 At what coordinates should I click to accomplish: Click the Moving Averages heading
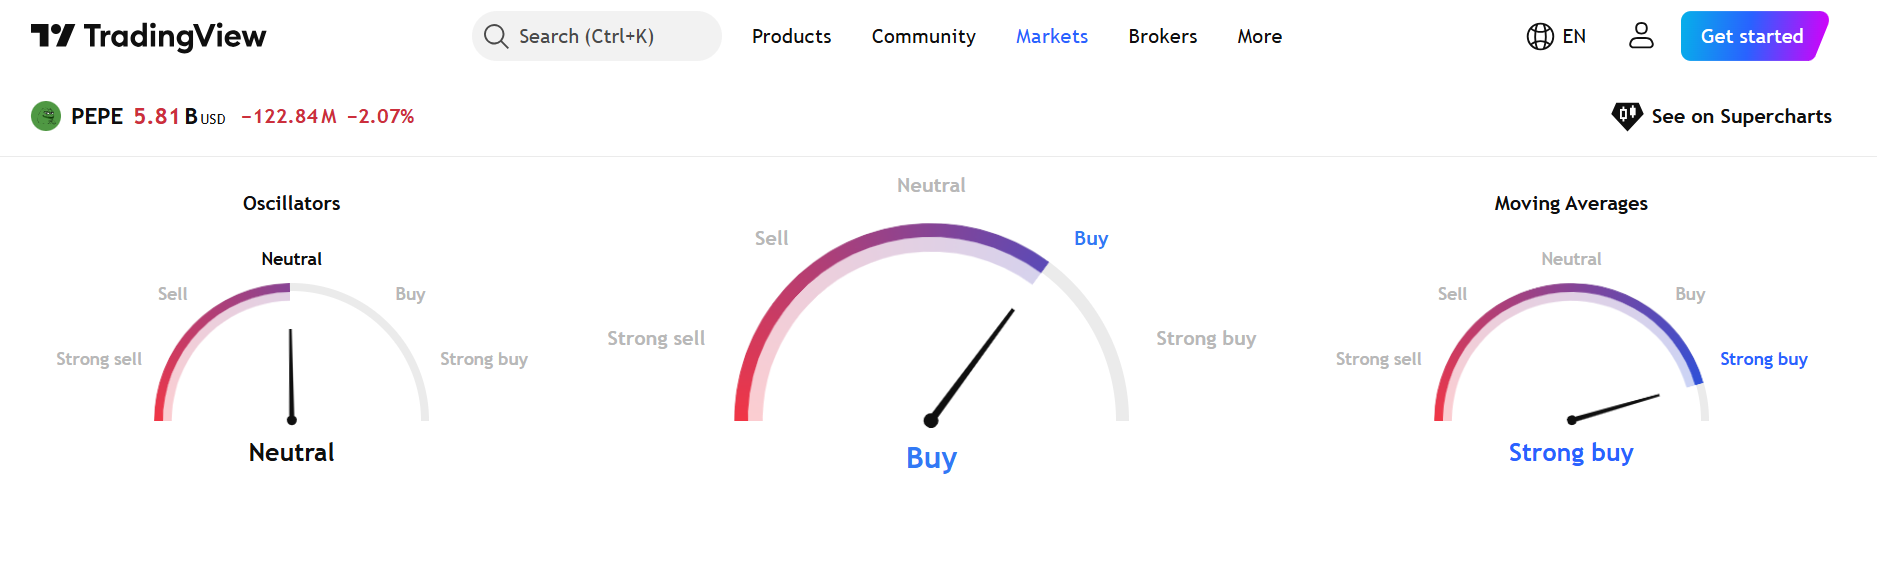coord(1570,203)
